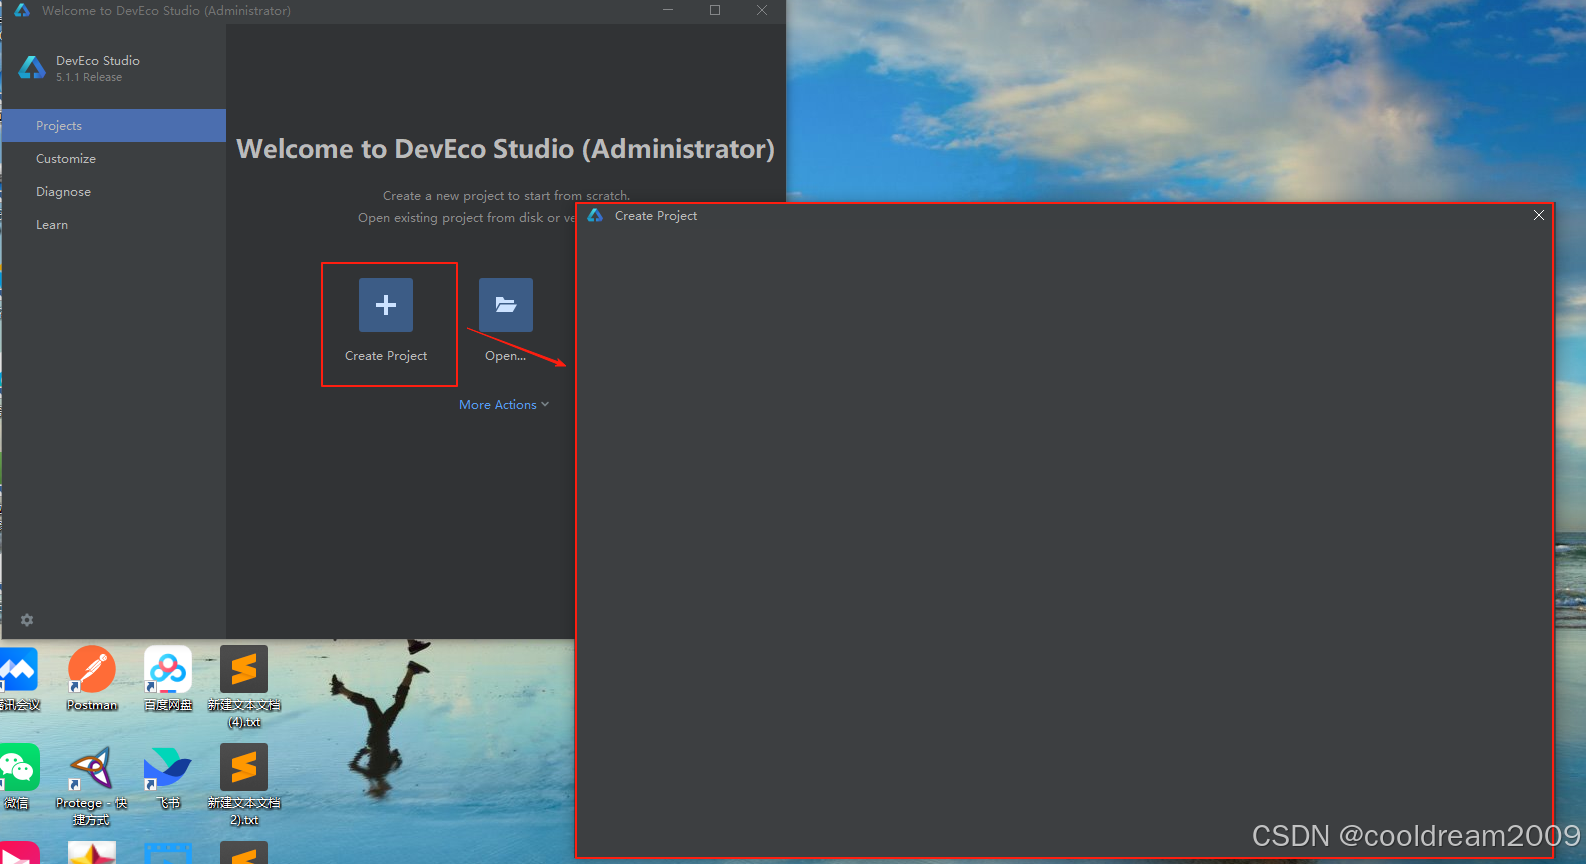Launch the 飞书 desktop shortcut
This screenshot has height=864, width=1586.
(168, 777)
